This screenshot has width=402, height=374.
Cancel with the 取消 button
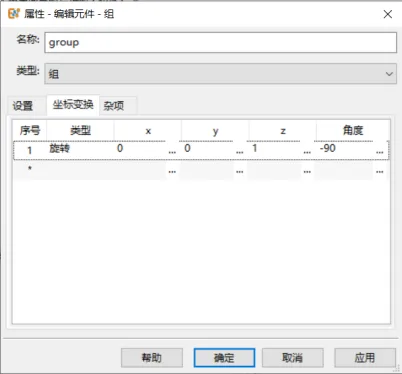coord(293,358)
